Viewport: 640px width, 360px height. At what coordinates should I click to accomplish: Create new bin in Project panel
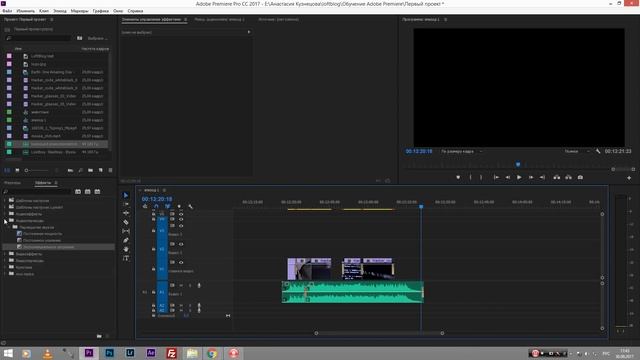[91, 170]
